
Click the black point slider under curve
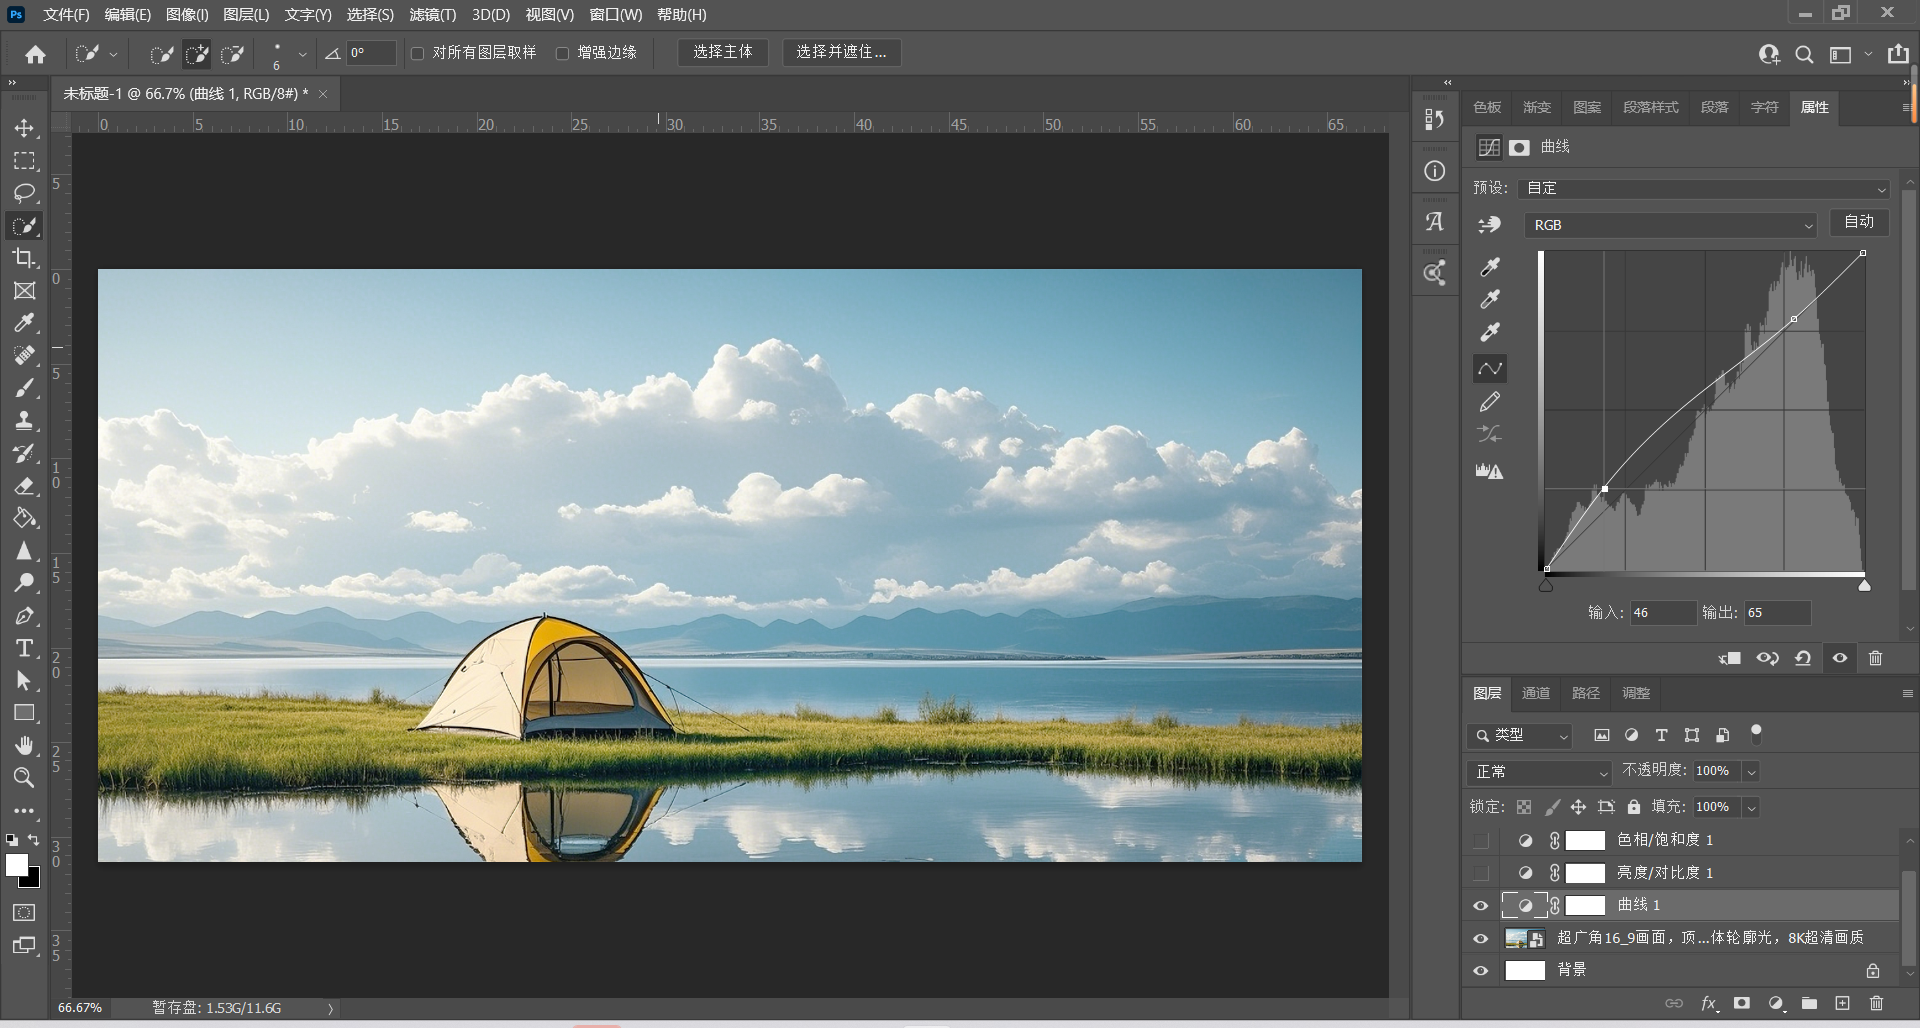[1546, 585]
